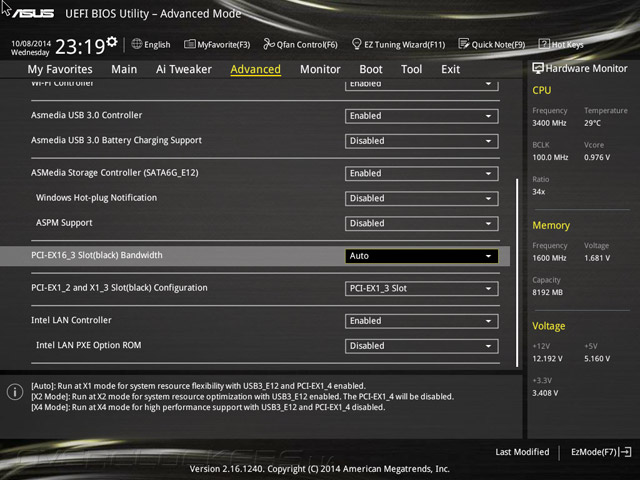
Task: Open Windows Hot-plug Notification dropdown
Action: [421, 198]
